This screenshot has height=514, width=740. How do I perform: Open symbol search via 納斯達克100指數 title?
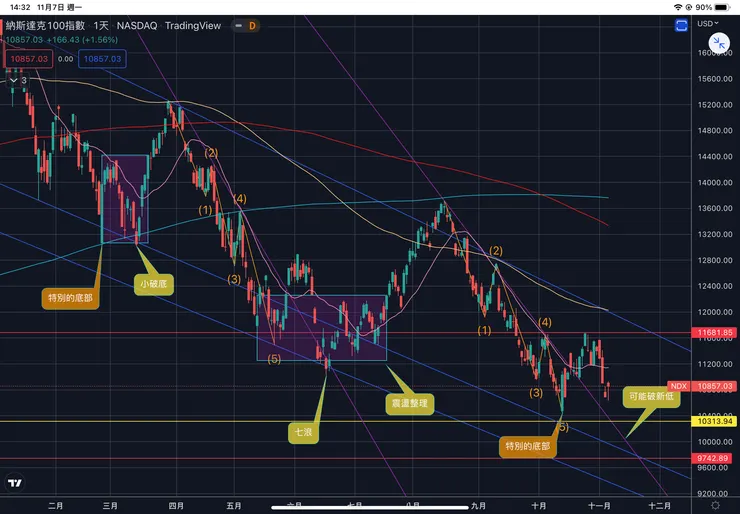(45, 25)
